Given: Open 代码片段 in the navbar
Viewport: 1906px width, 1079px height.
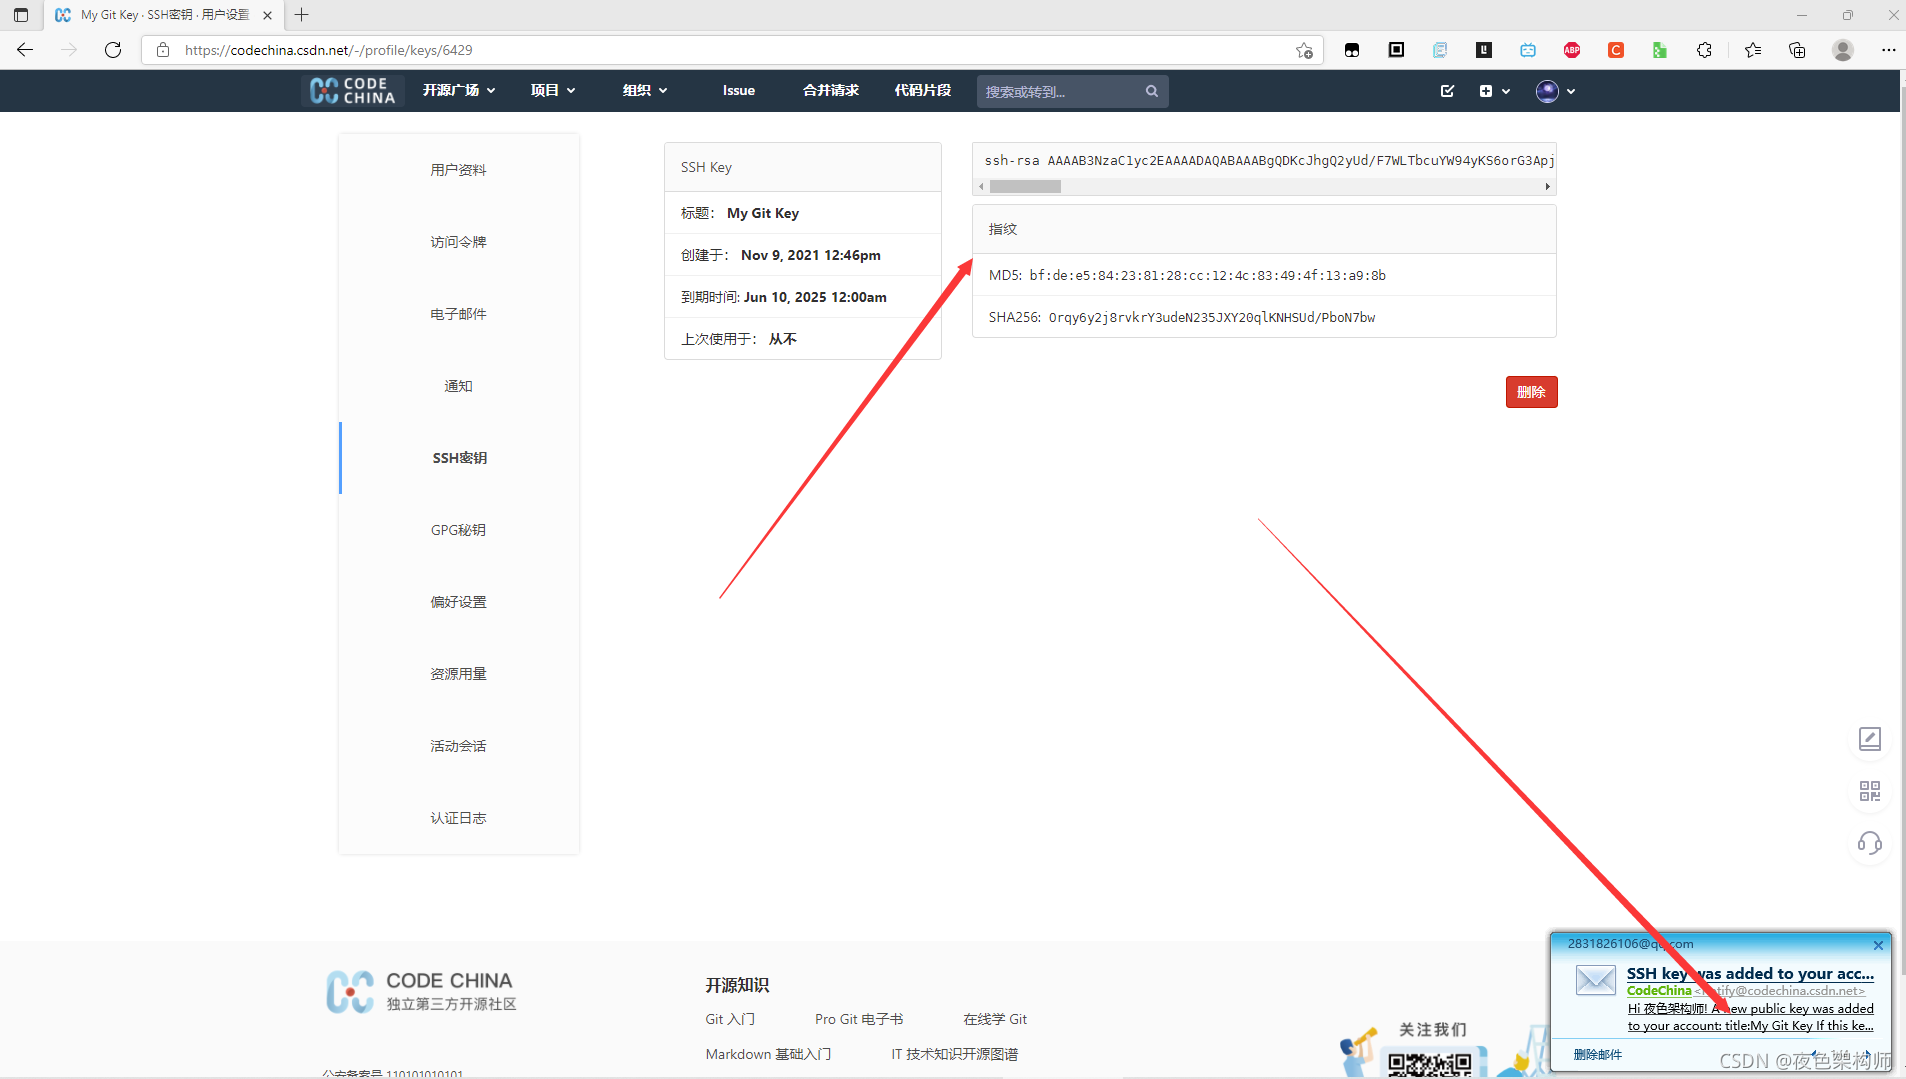Looking at the screenshot, I should 923,91.
